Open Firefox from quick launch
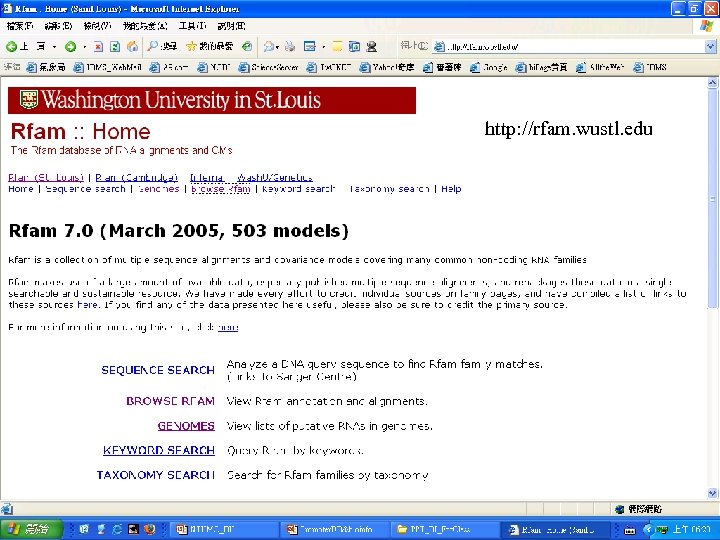This screenshot has width=720, height=540. pyautogui.click(x=150, y=529)
